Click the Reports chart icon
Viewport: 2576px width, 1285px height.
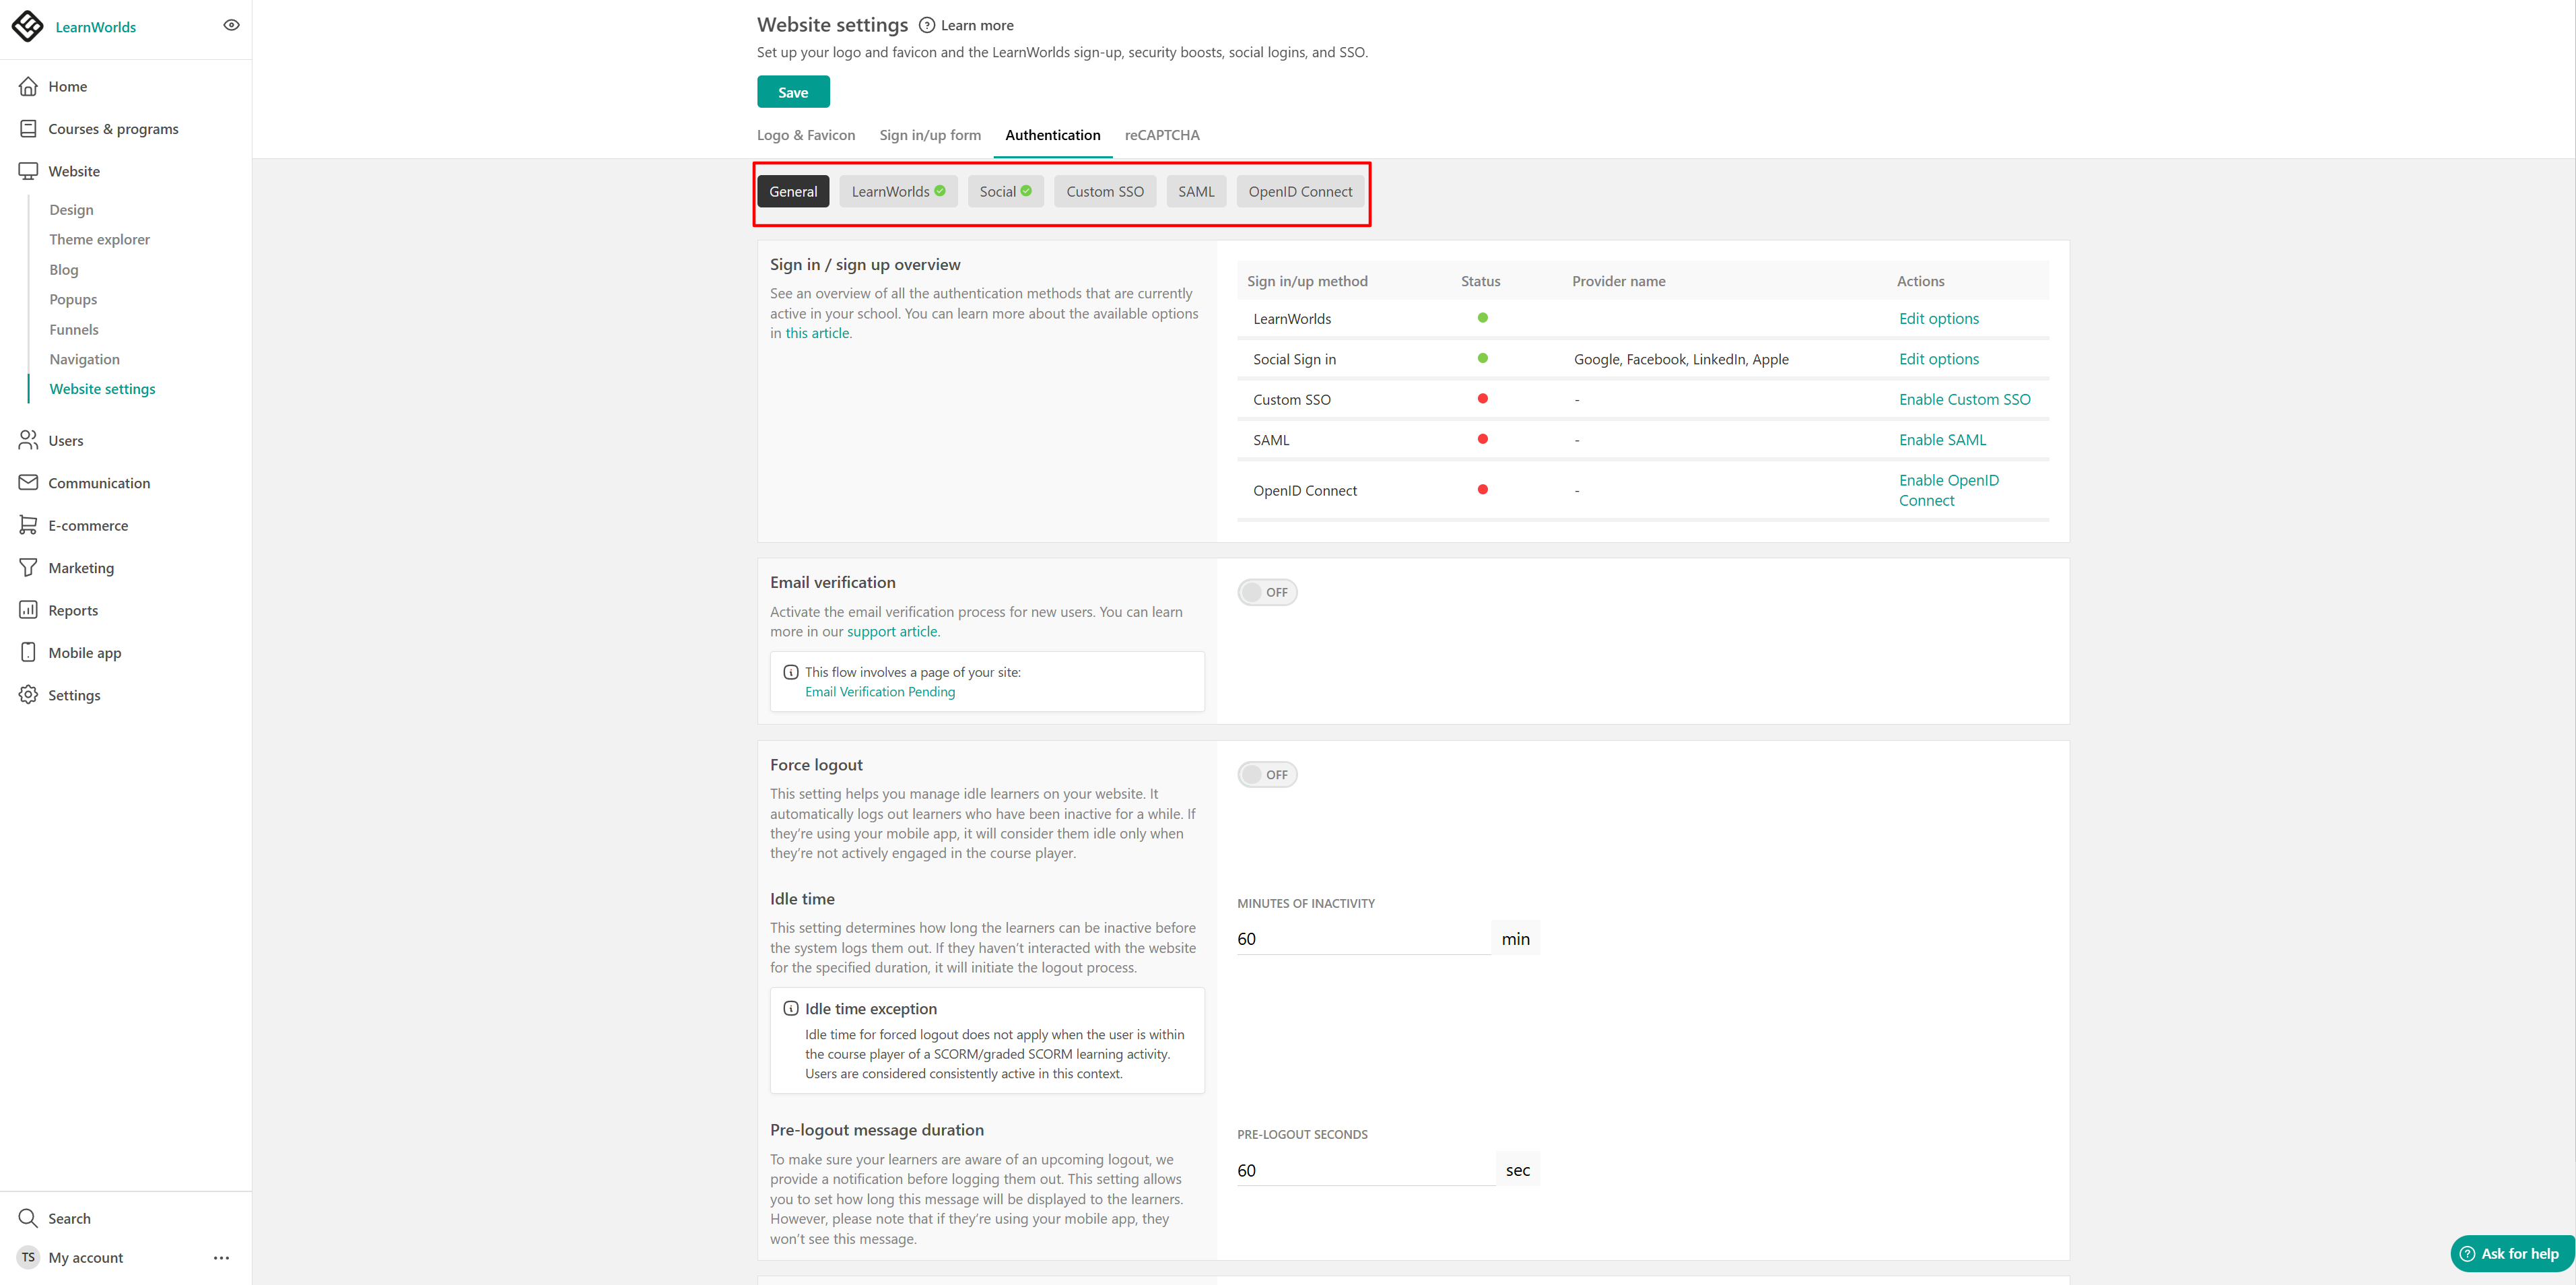click(28, 610)
